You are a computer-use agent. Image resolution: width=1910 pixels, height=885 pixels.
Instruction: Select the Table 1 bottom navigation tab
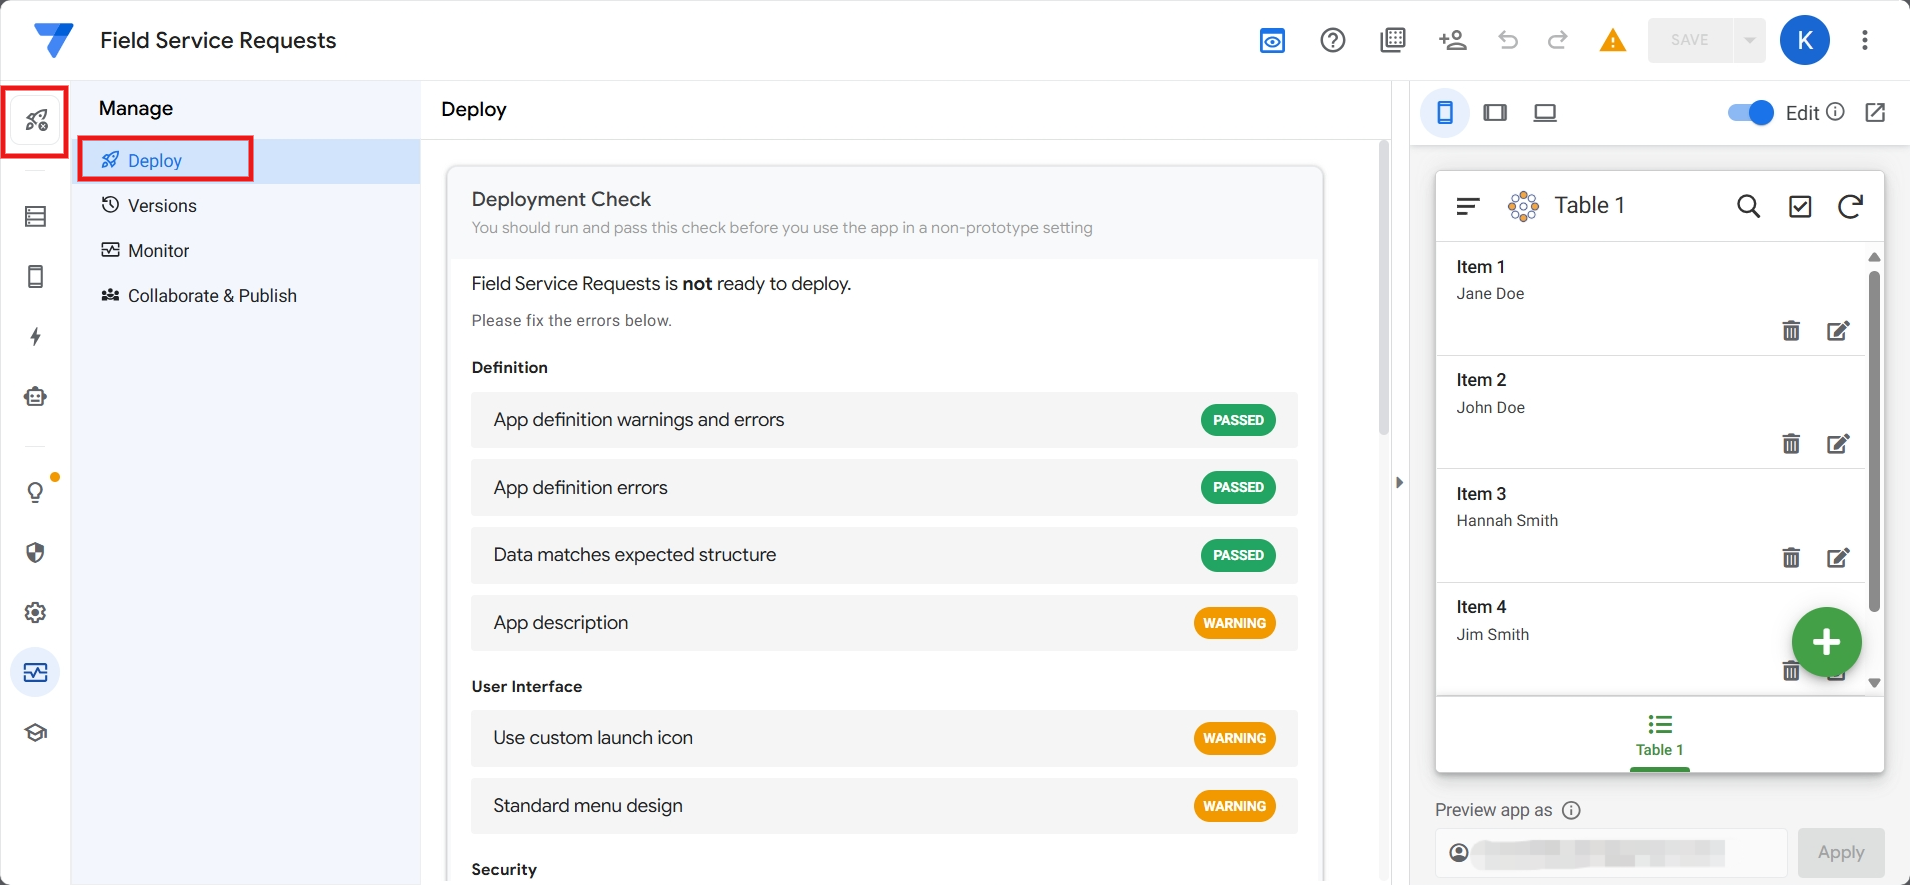(x=1660, y=737)
